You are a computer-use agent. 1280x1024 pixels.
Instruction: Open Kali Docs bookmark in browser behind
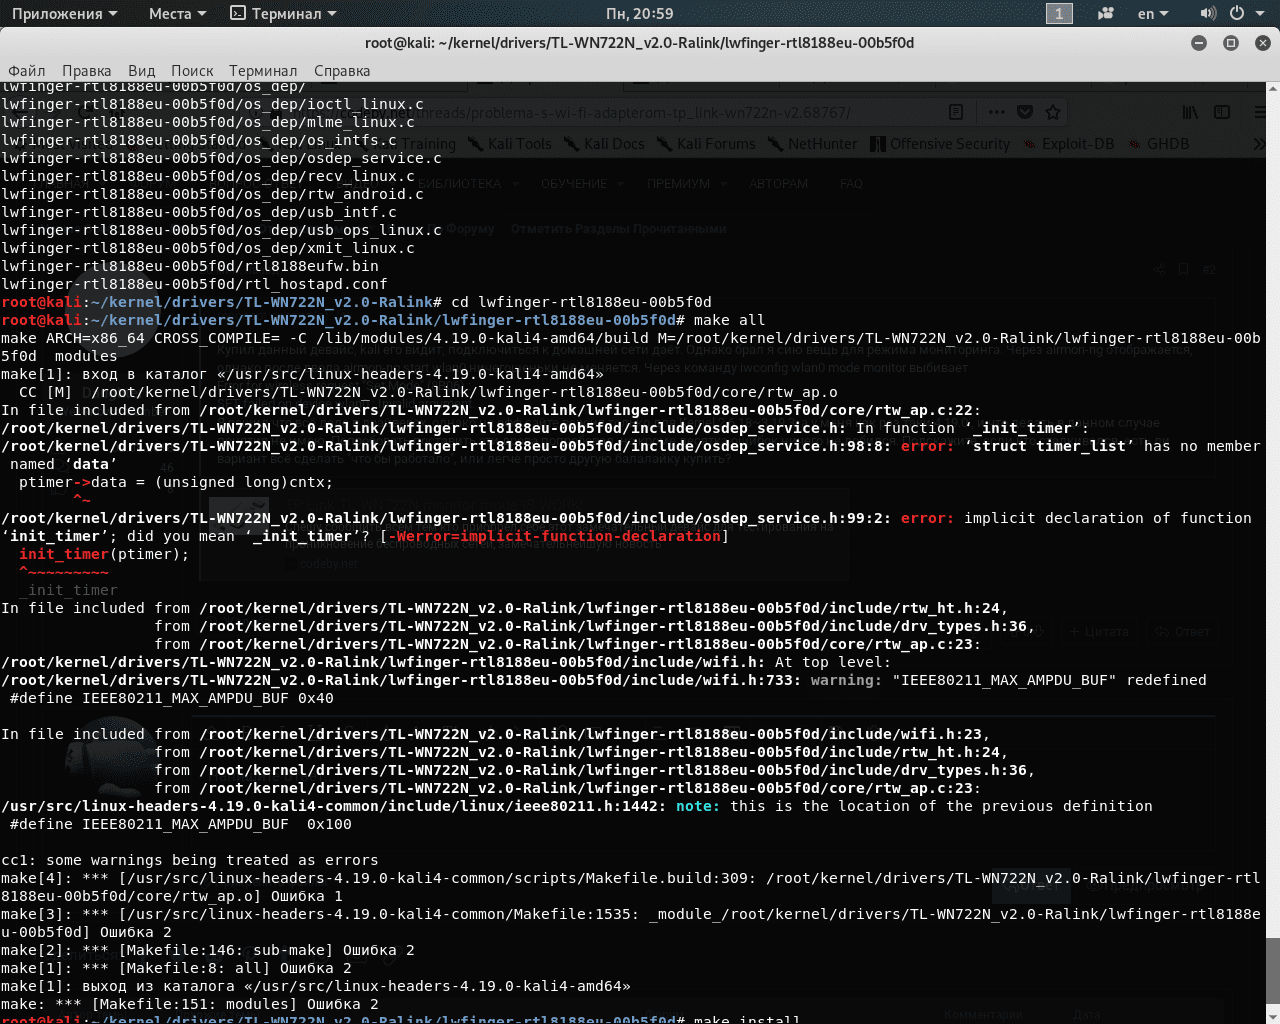click(605, 144)
